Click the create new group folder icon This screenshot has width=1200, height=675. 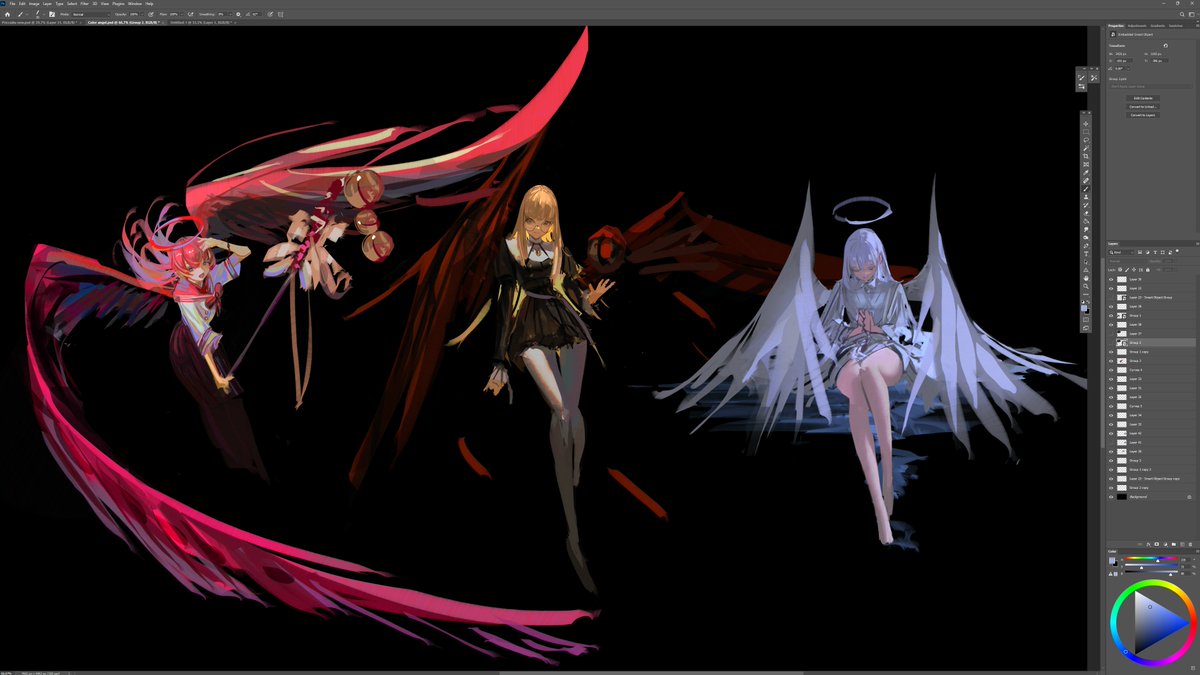(x=1174, y=544)
